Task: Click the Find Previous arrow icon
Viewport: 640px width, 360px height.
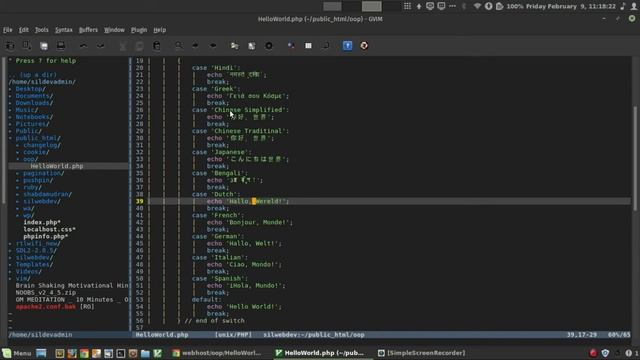Action: pos(213,46)
